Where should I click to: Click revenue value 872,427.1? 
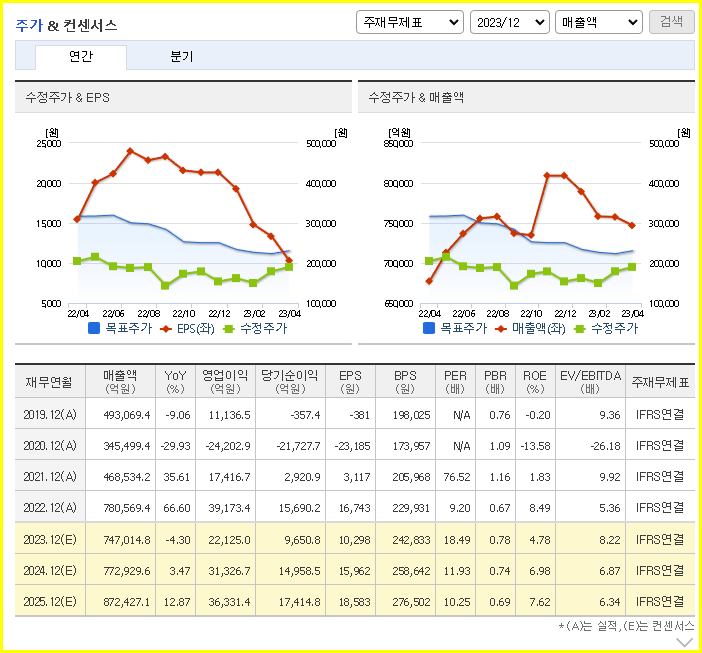(127, 602)
